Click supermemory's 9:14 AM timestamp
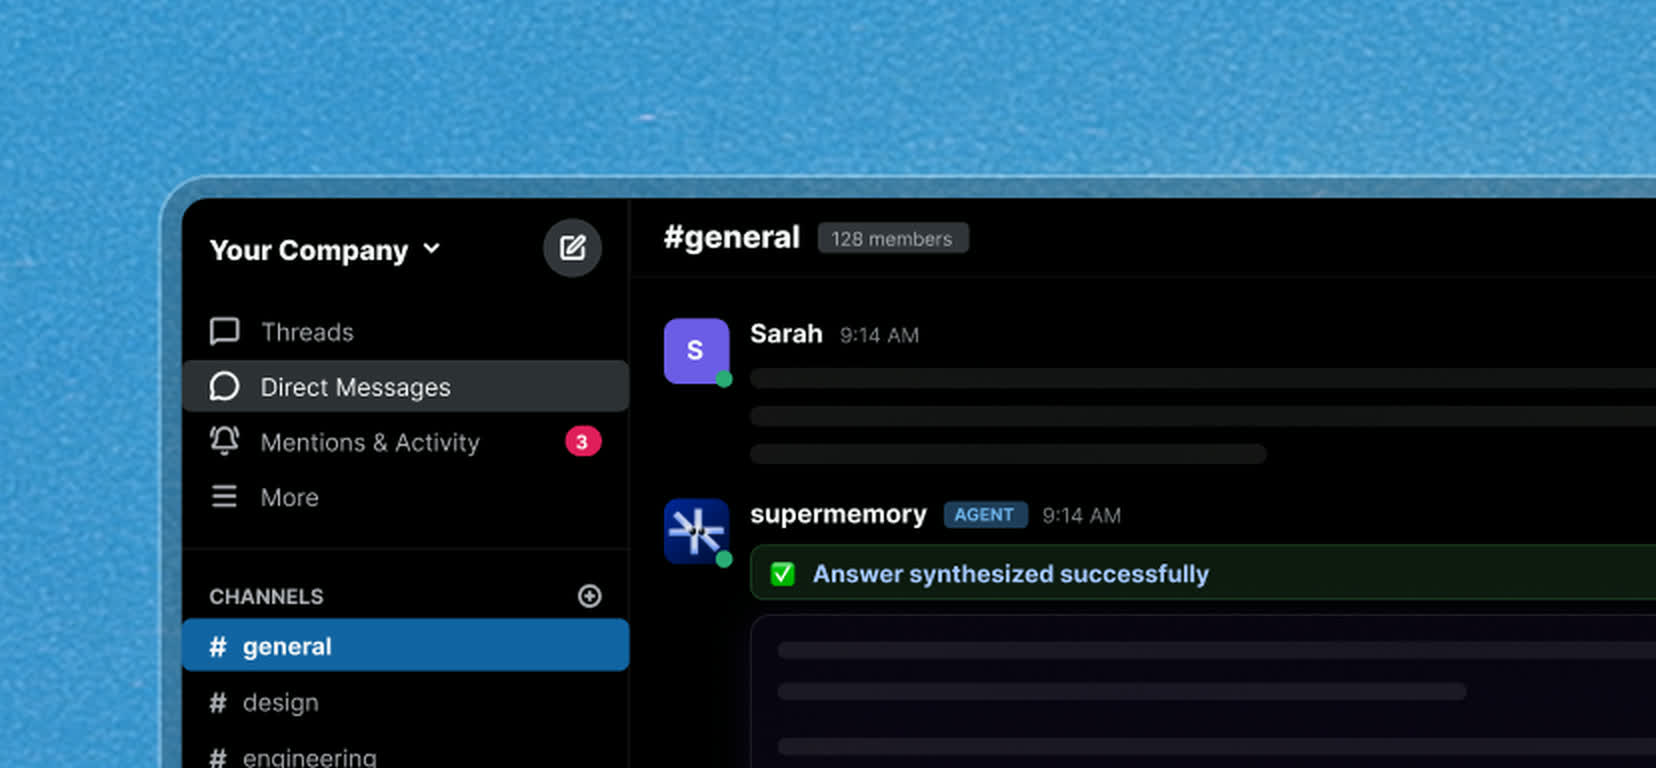The height and width of the screenshot is (768, 1656). point(1081,516)
